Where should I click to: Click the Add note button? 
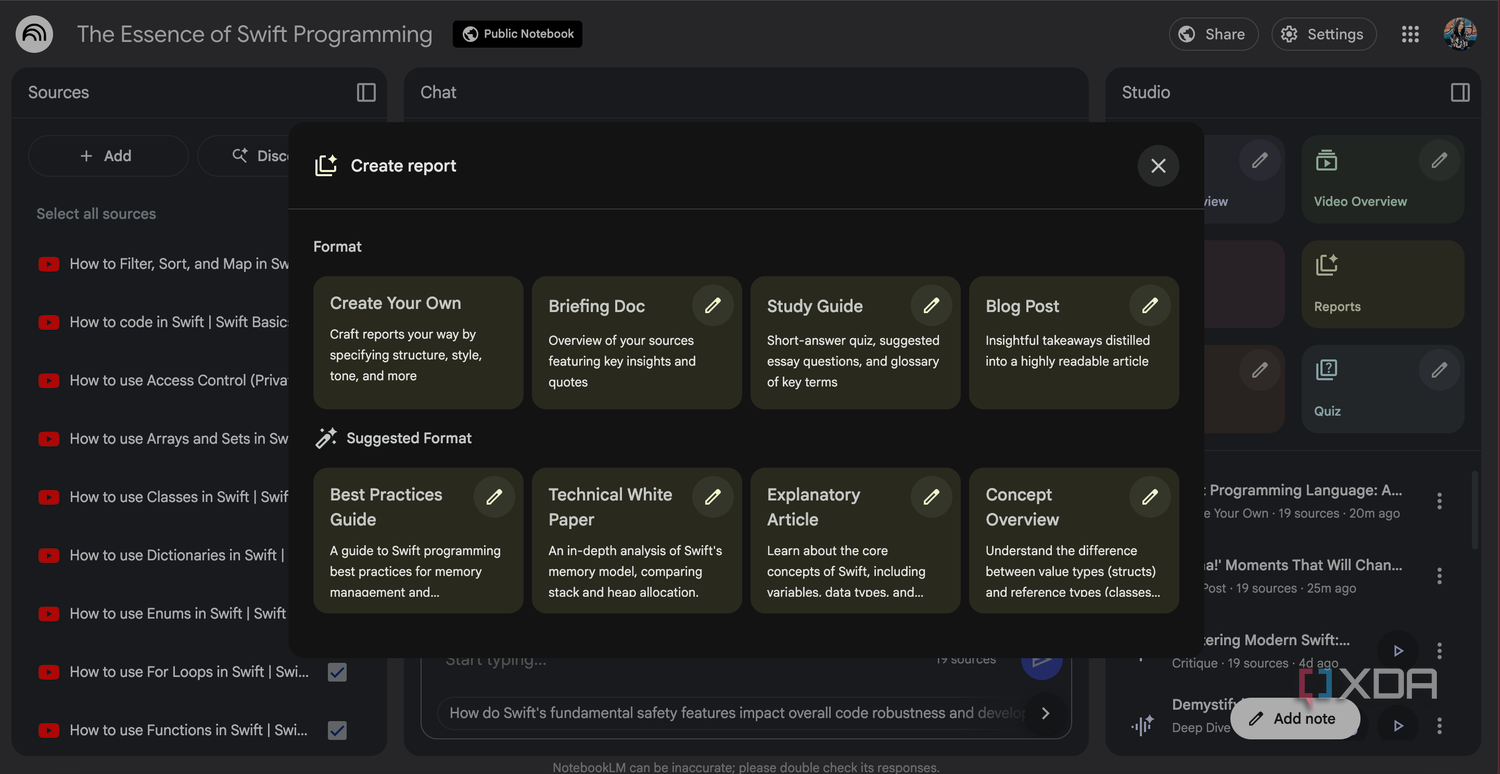[x=1295, y=718]
